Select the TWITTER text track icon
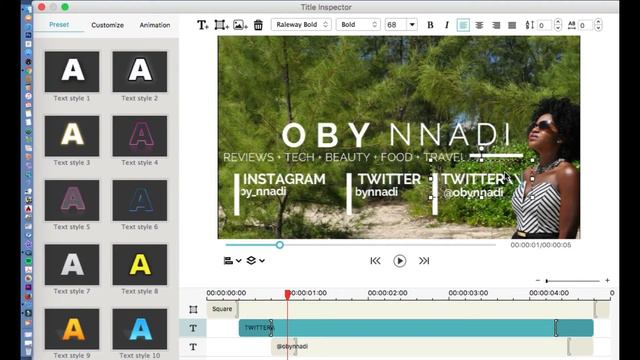The width and height of the screenshot is (640, 360). coord(193,328)
